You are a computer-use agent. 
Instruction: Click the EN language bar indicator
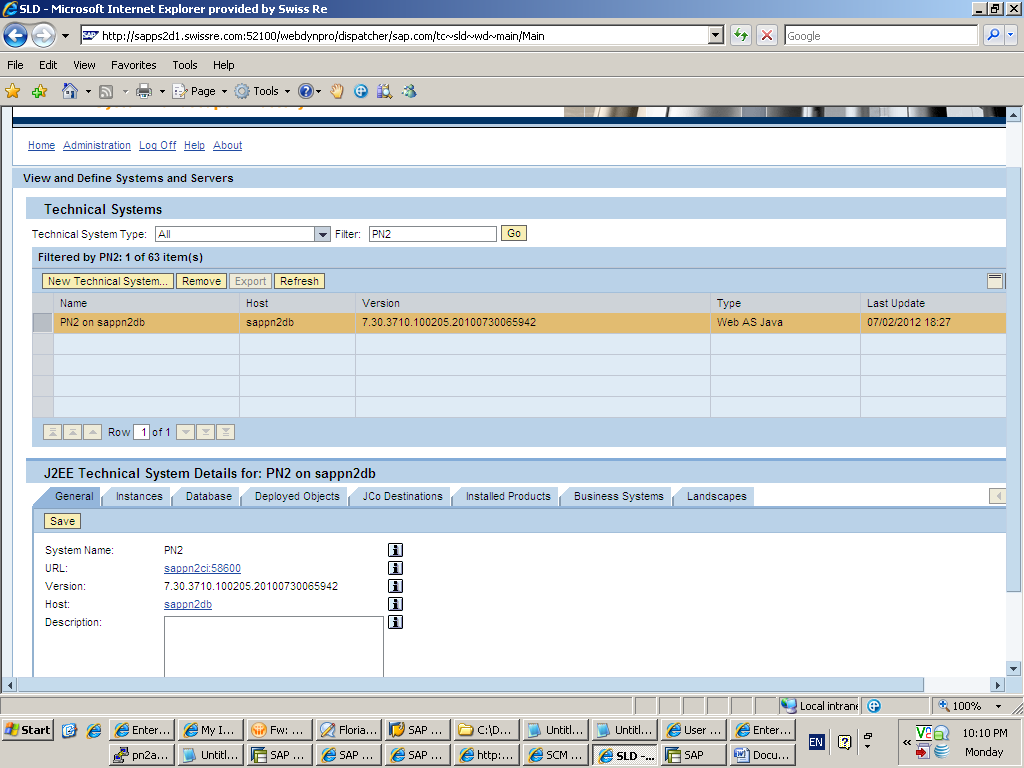tap(816, 742)
